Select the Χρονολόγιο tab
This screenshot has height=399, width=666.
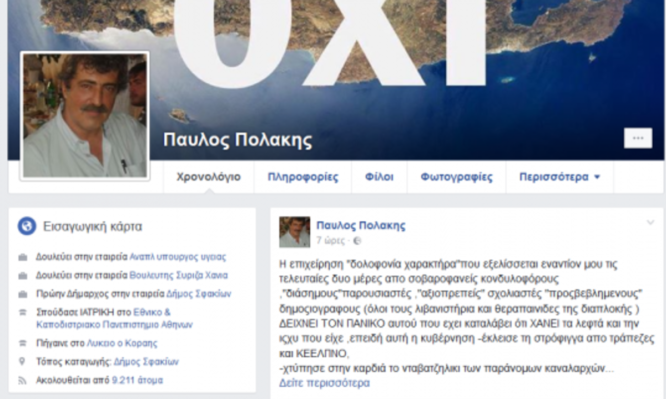[x=209, y=177]
